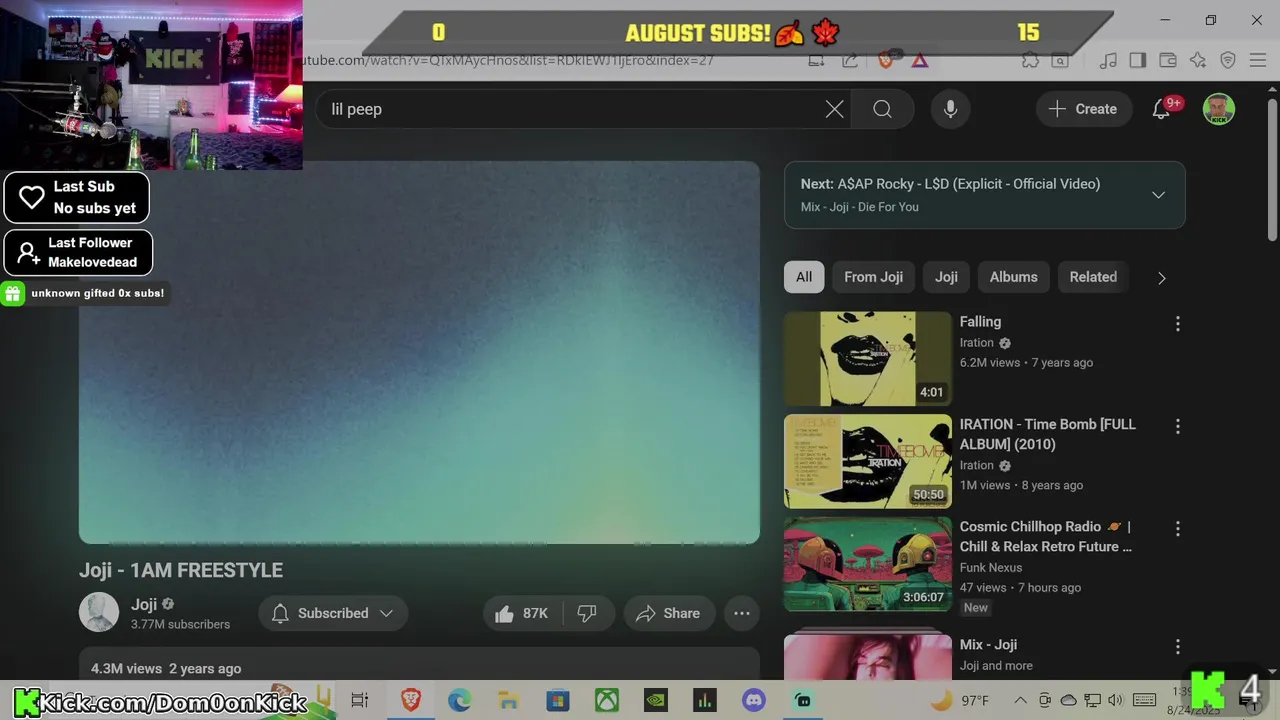Clear the YouTube search box text
1280x720 pixels.
tap(834, 109)
